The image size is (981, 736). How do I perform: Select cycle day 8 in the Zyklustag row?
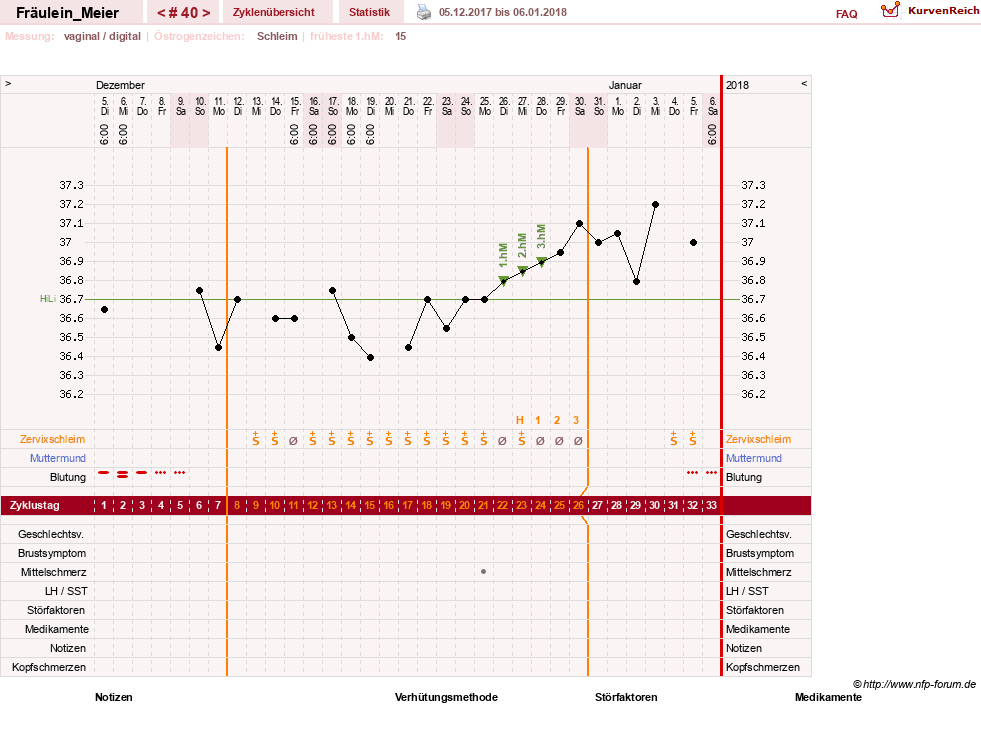coord(236,505)
